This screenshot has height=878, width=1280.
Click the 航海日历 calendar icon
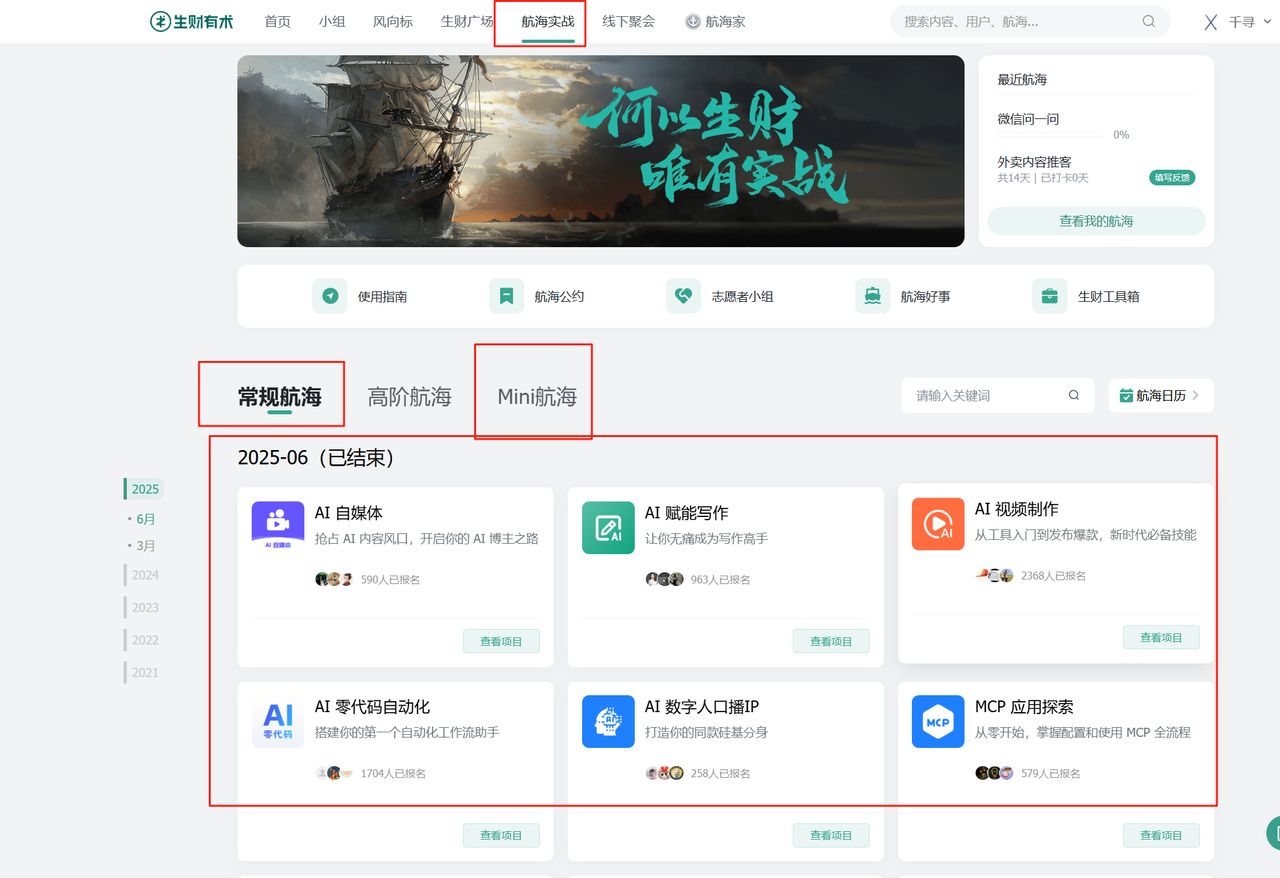(1126, 396)
